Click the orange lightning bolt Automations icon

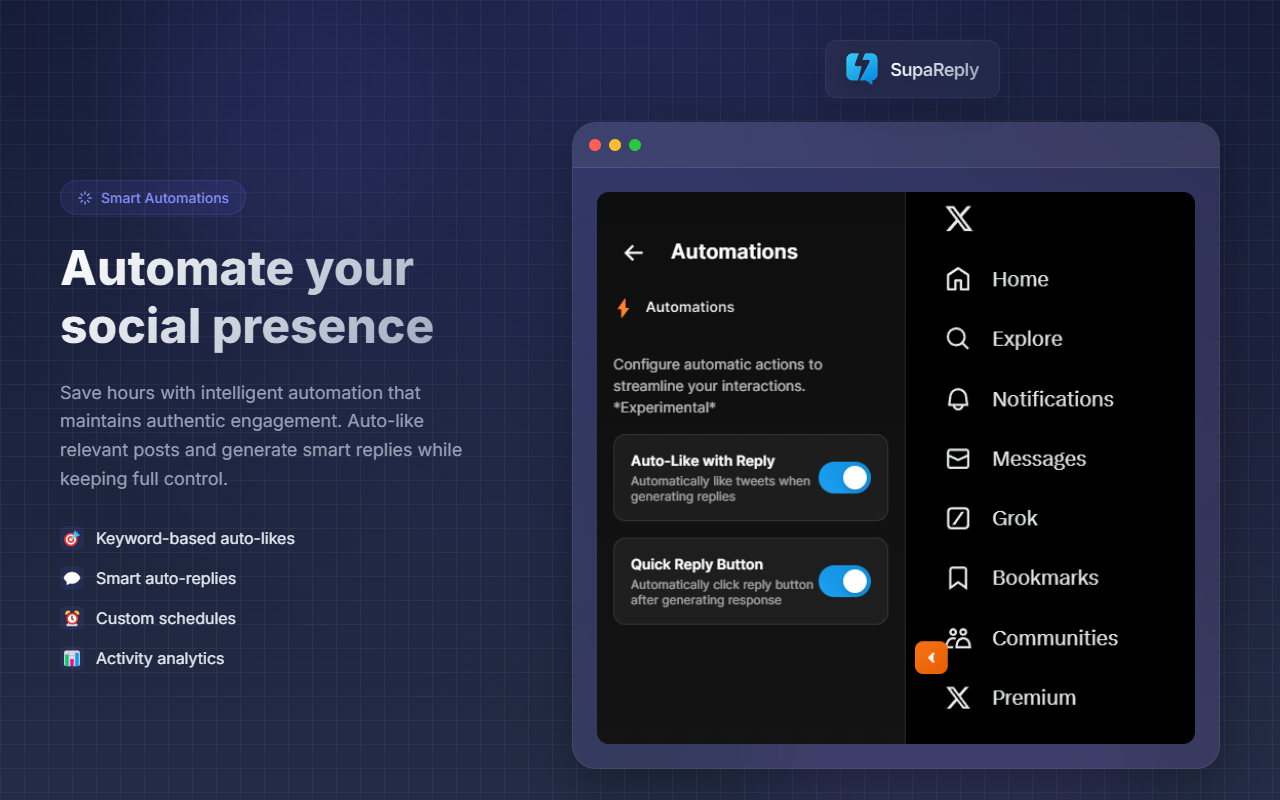click(x=623, y=308)
